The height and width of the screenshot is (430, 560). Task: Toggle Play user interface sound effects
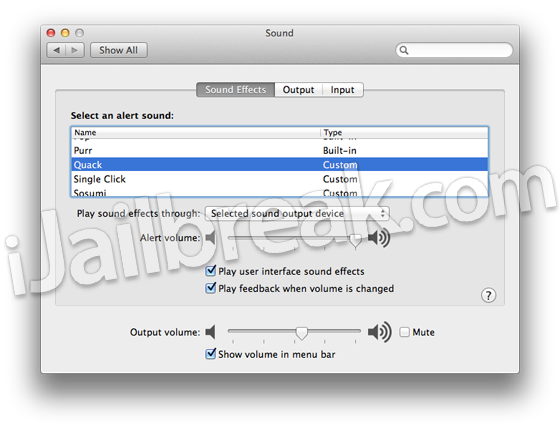[x=211, y=271]
